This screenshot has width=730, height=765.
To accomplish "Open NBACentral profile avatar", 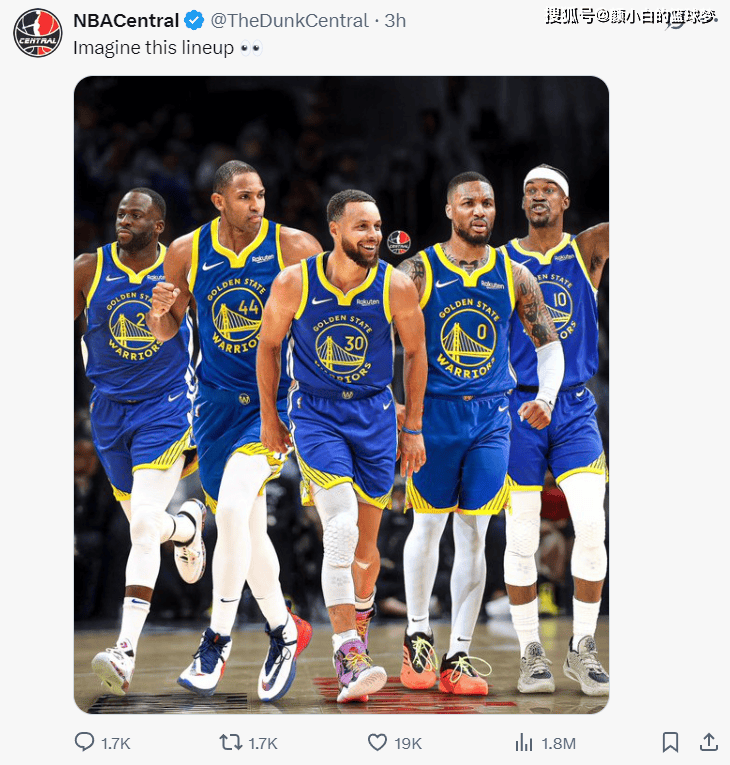I will 38,33.
